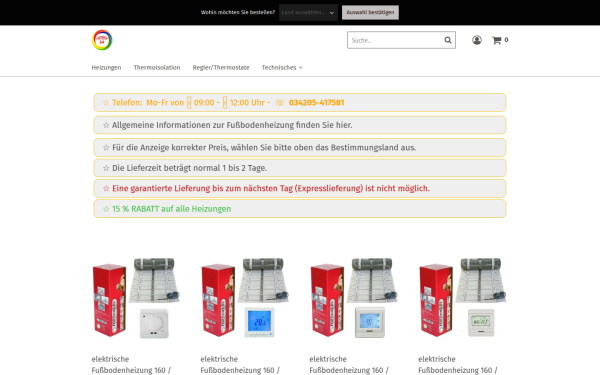600x375 pixels.
Task: Open the third 'elektrische Fußbodenheizung 160' product title
Action: (349, 365)
